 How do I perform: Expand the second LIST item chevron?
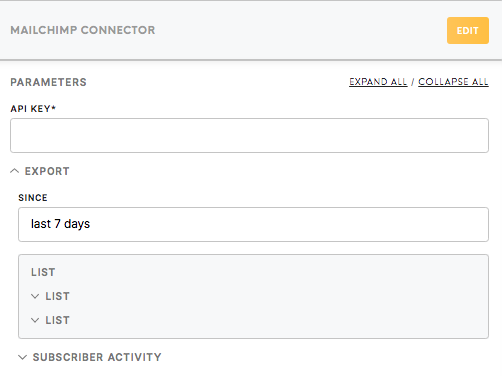[35, 320]
